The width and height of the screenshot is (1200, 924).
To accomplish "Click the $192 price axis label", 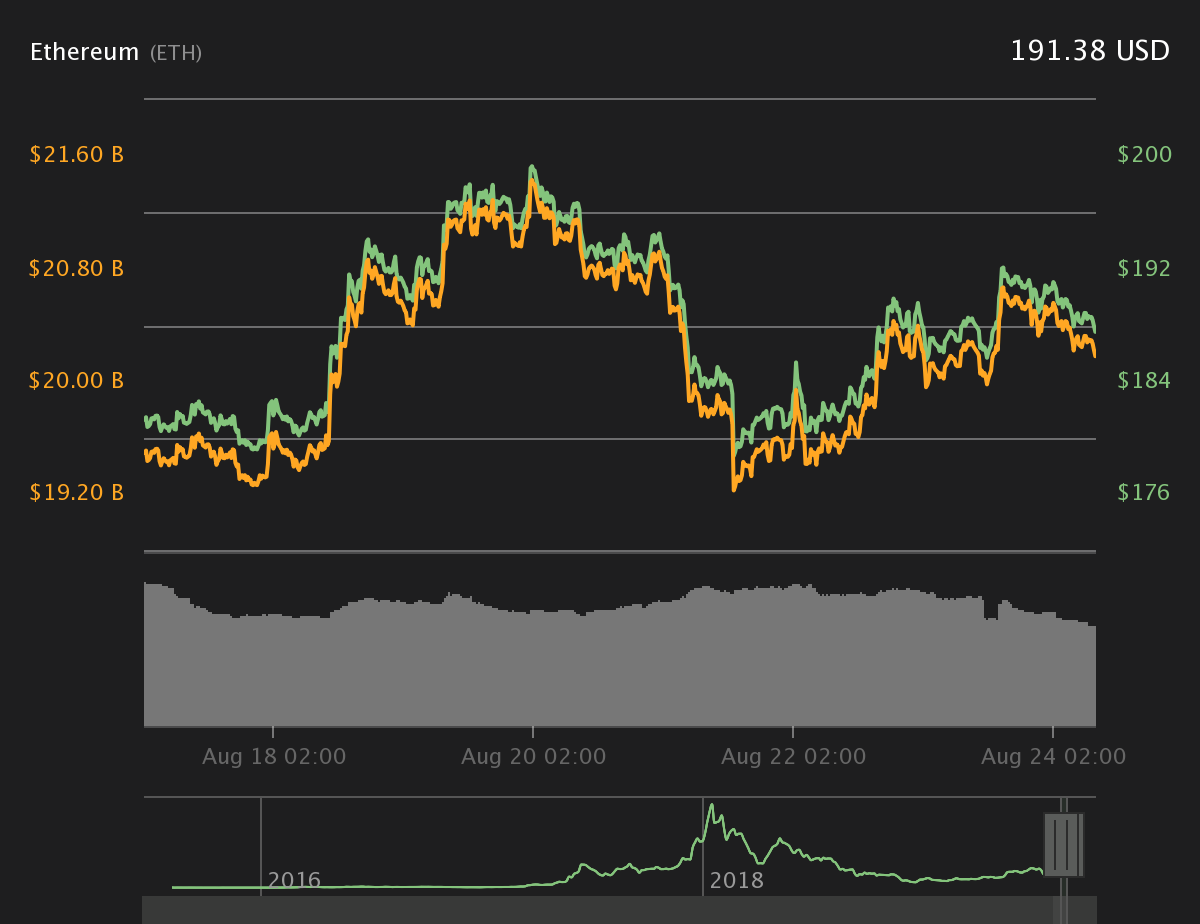I will (1144, 268).
